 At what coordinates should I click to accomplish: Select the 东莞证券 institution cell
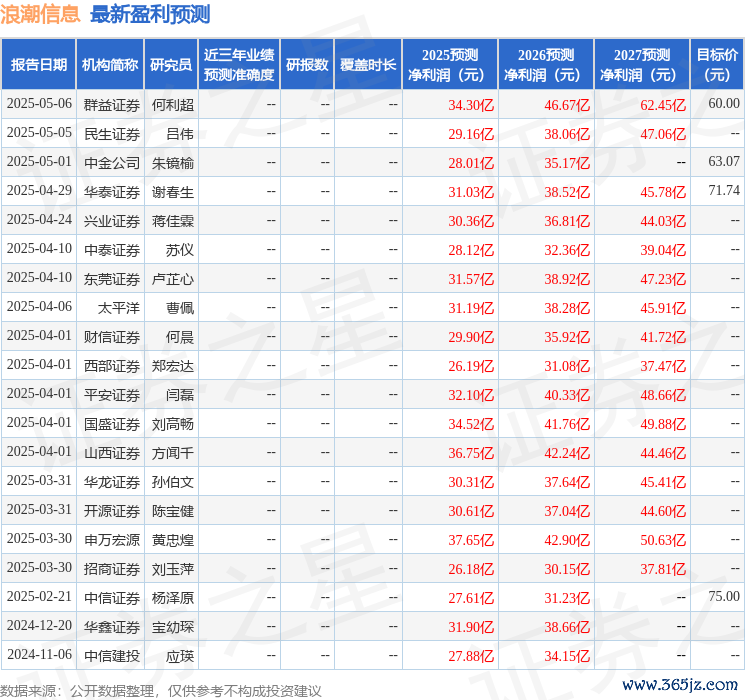(112, 279)
